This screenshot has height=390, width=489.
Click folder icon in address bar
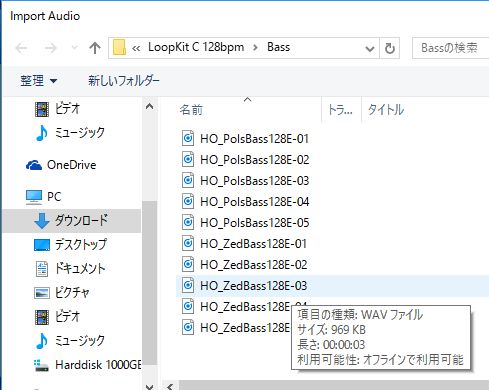(x=119, y=47)
